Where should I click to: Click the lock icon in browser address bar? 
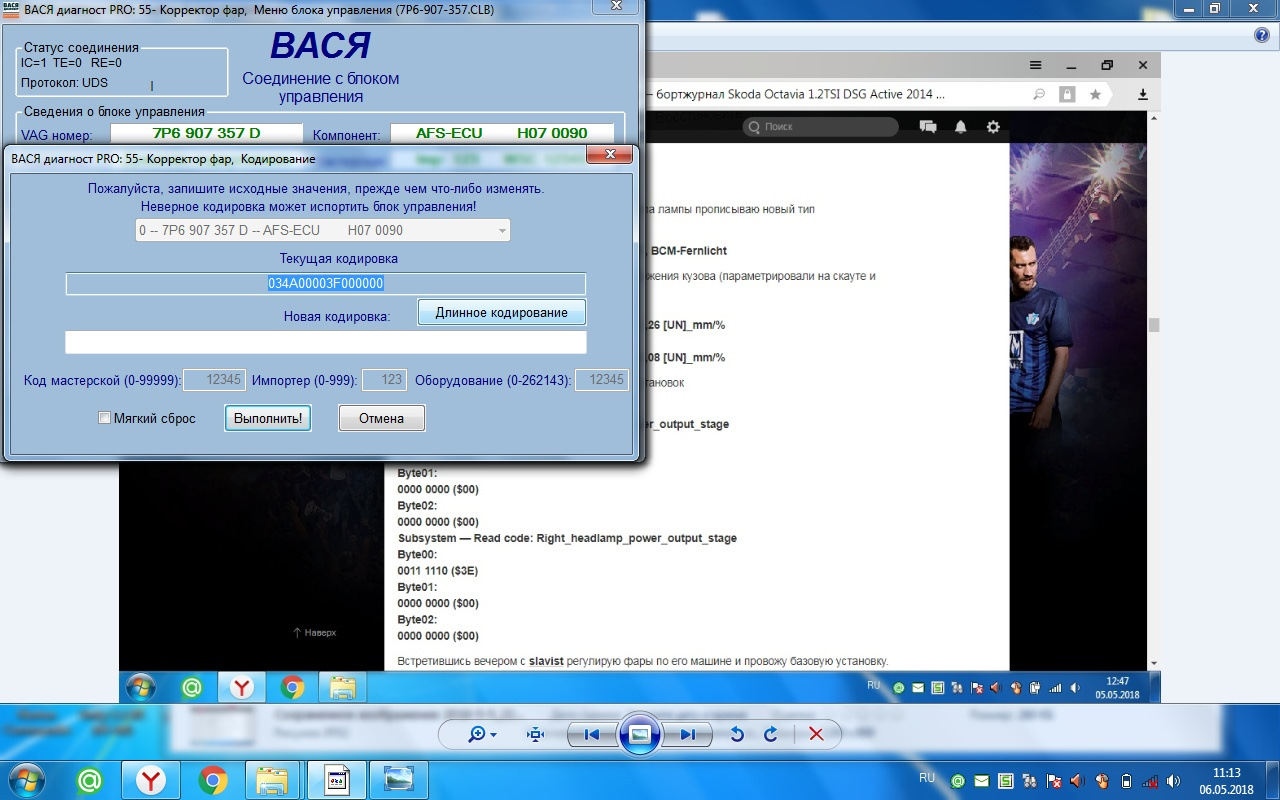pos(1067,94)
